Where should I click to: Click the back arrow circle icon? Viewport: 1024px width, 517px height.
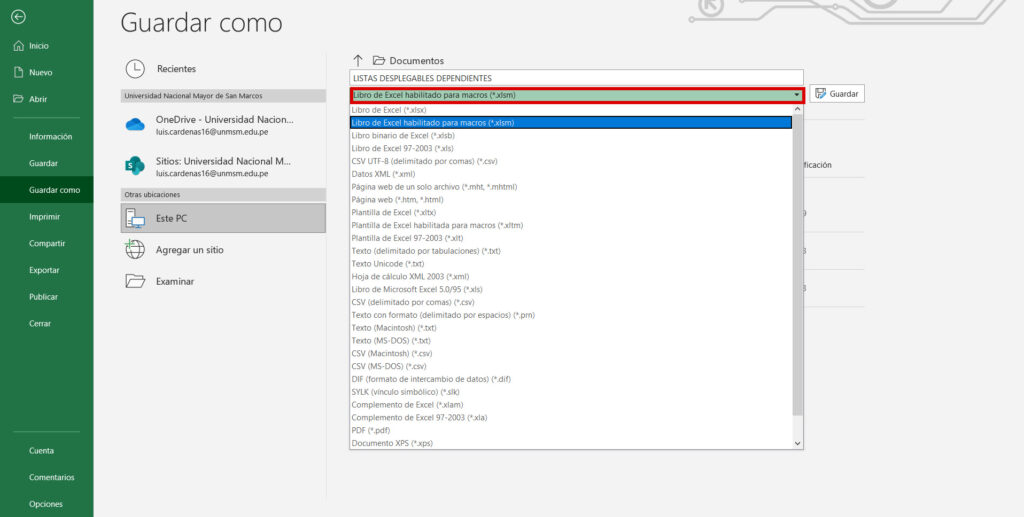click(18, 17)
